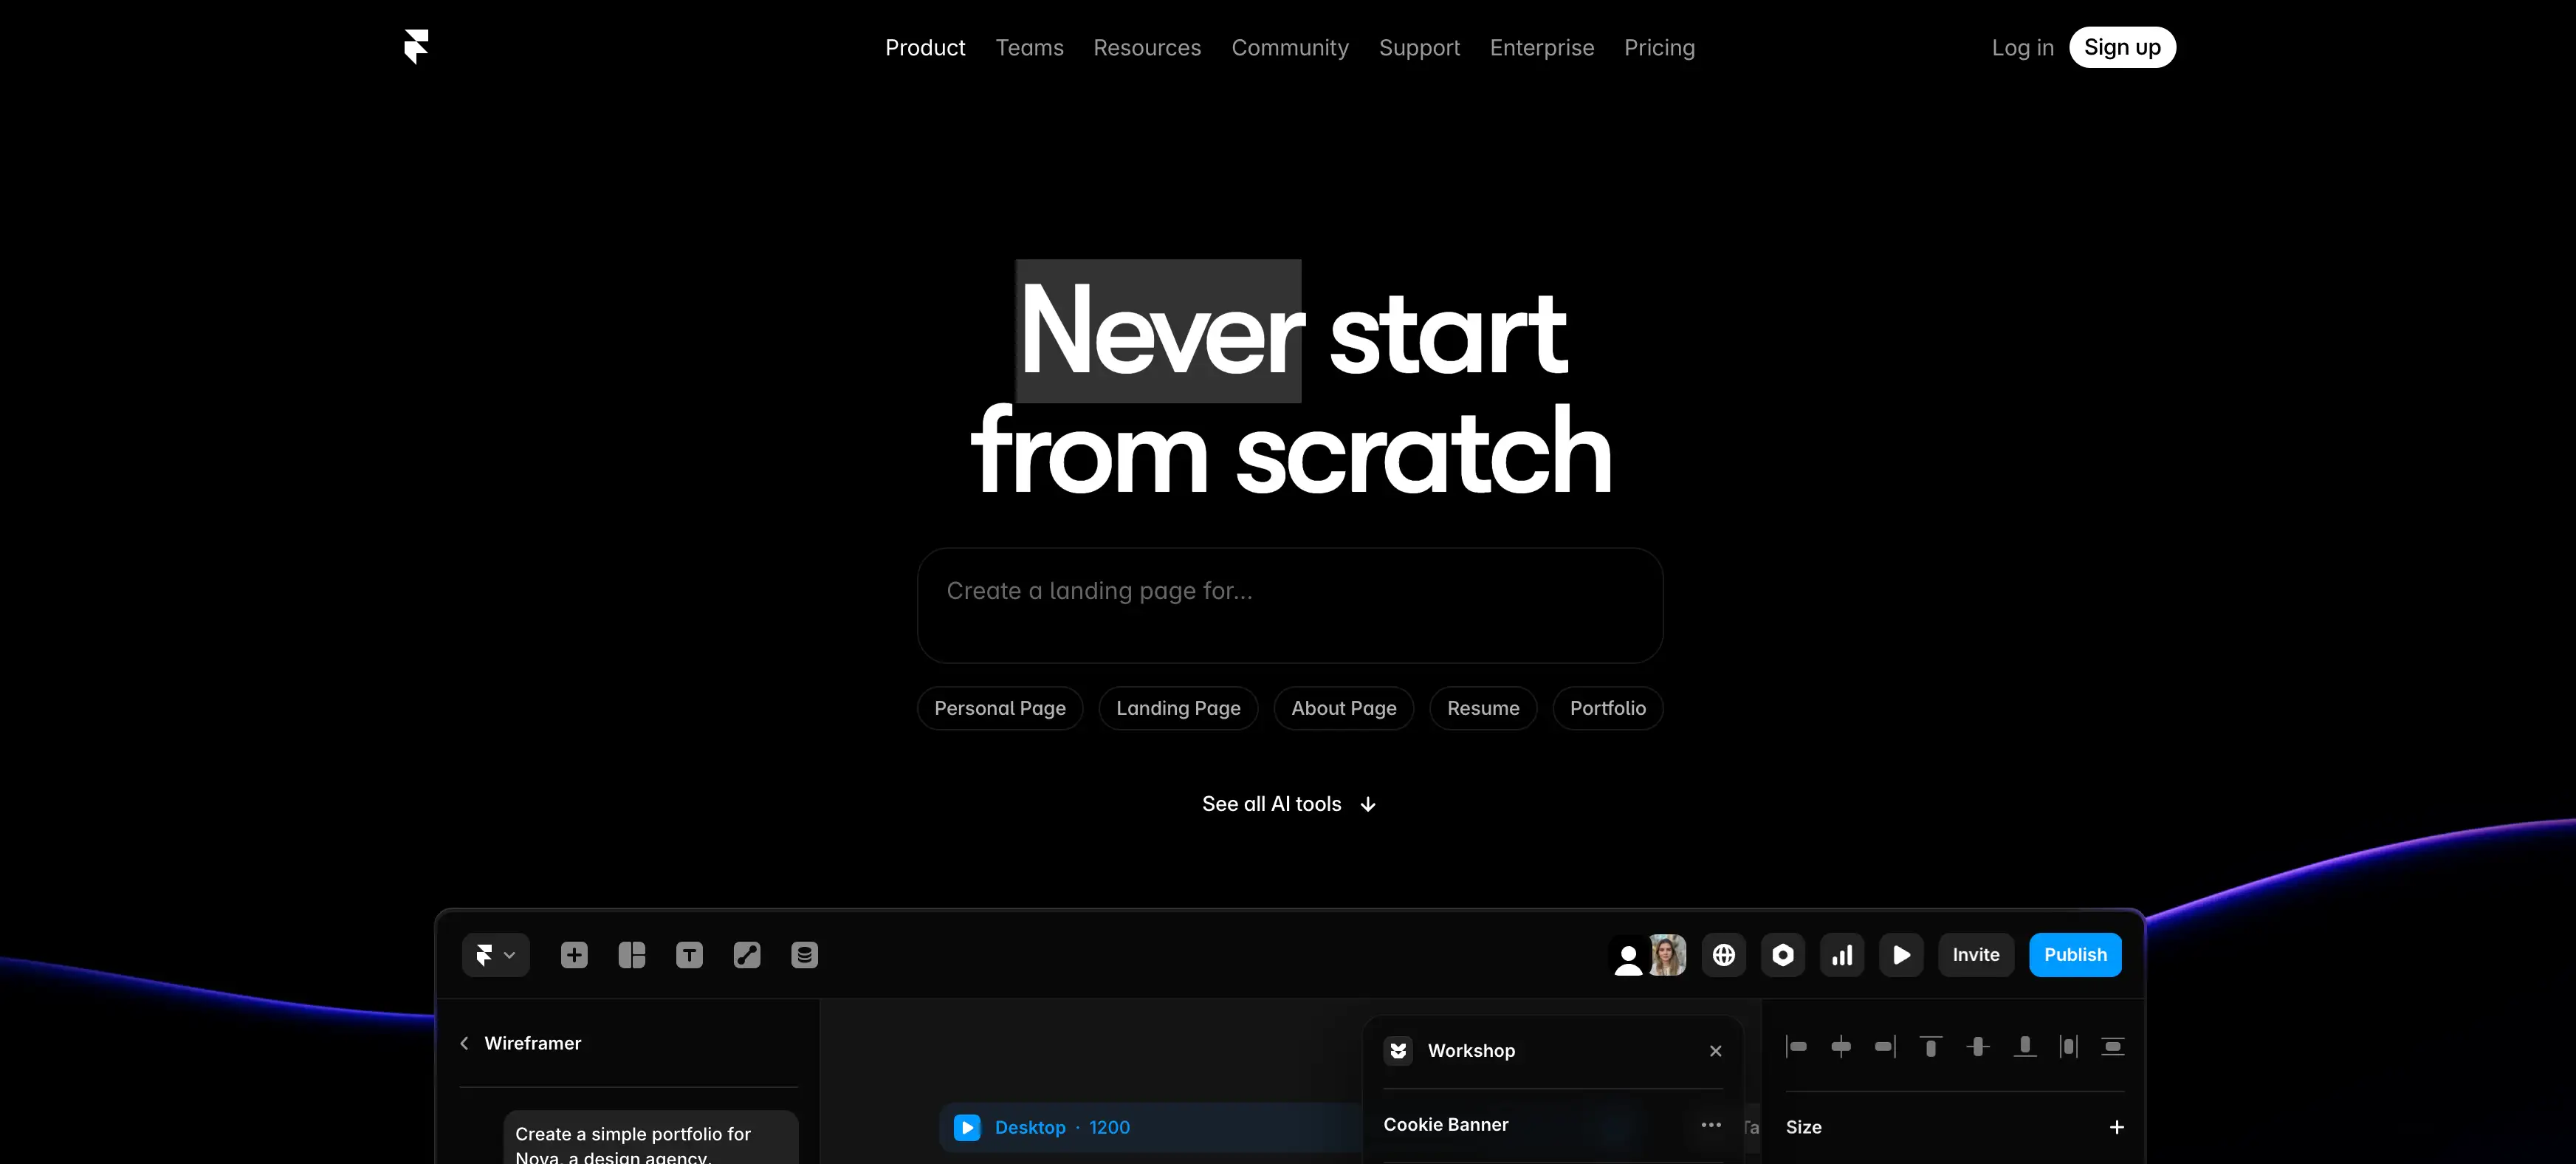Open the Layout tool
This screenshot has height=1164, width=2576.
632,955
